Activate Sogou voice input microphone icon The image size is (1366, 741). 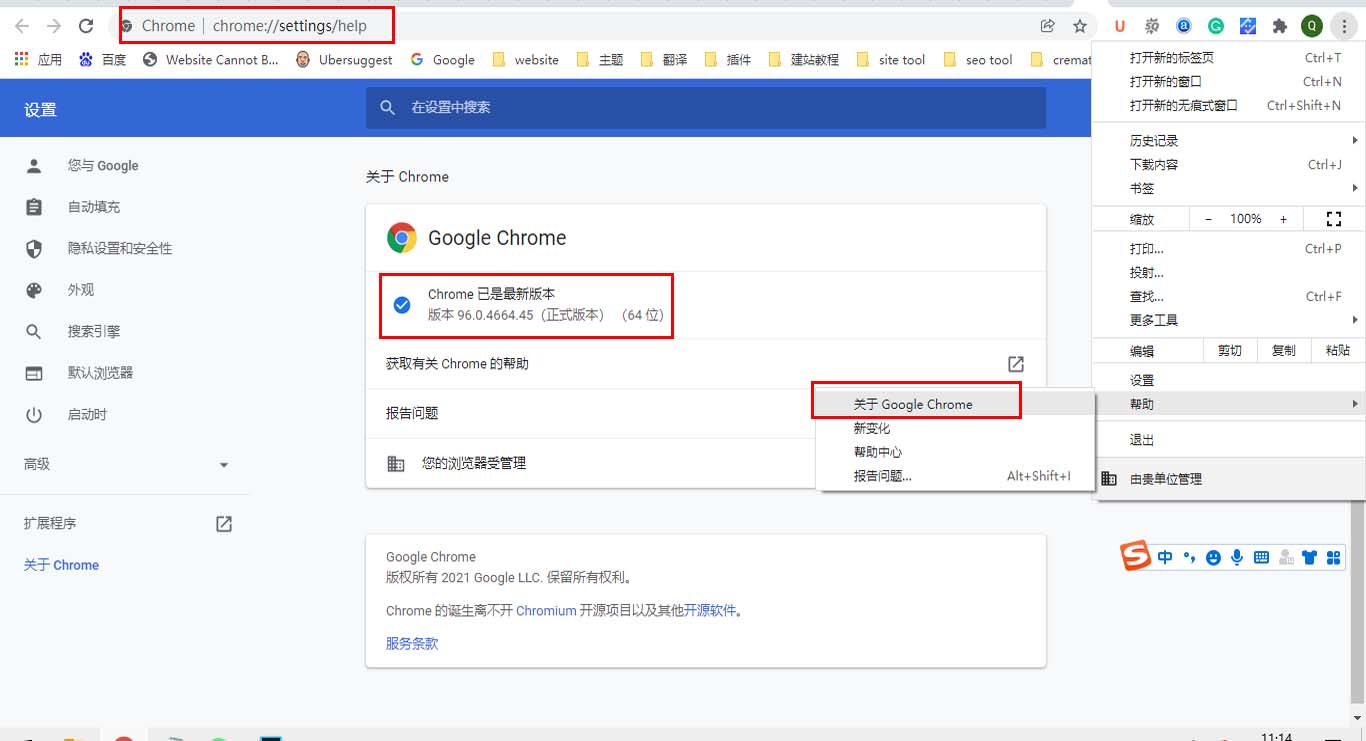[1238, 557]
